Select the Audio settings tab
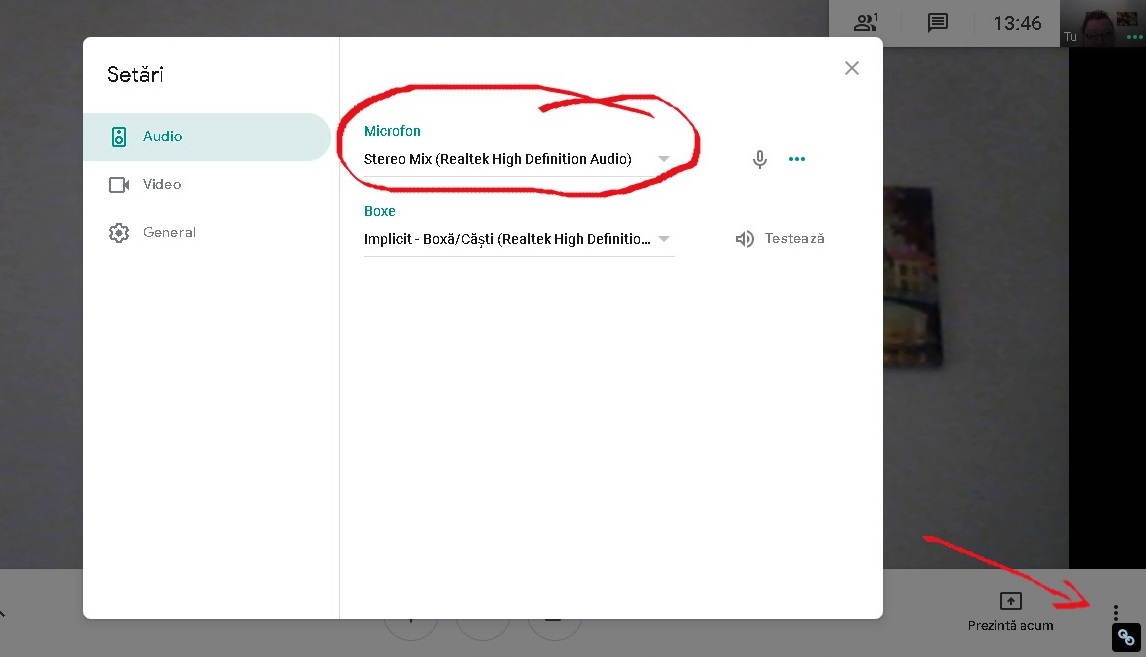The width and height of the screenshot is (1146, 657). point(207,137)
